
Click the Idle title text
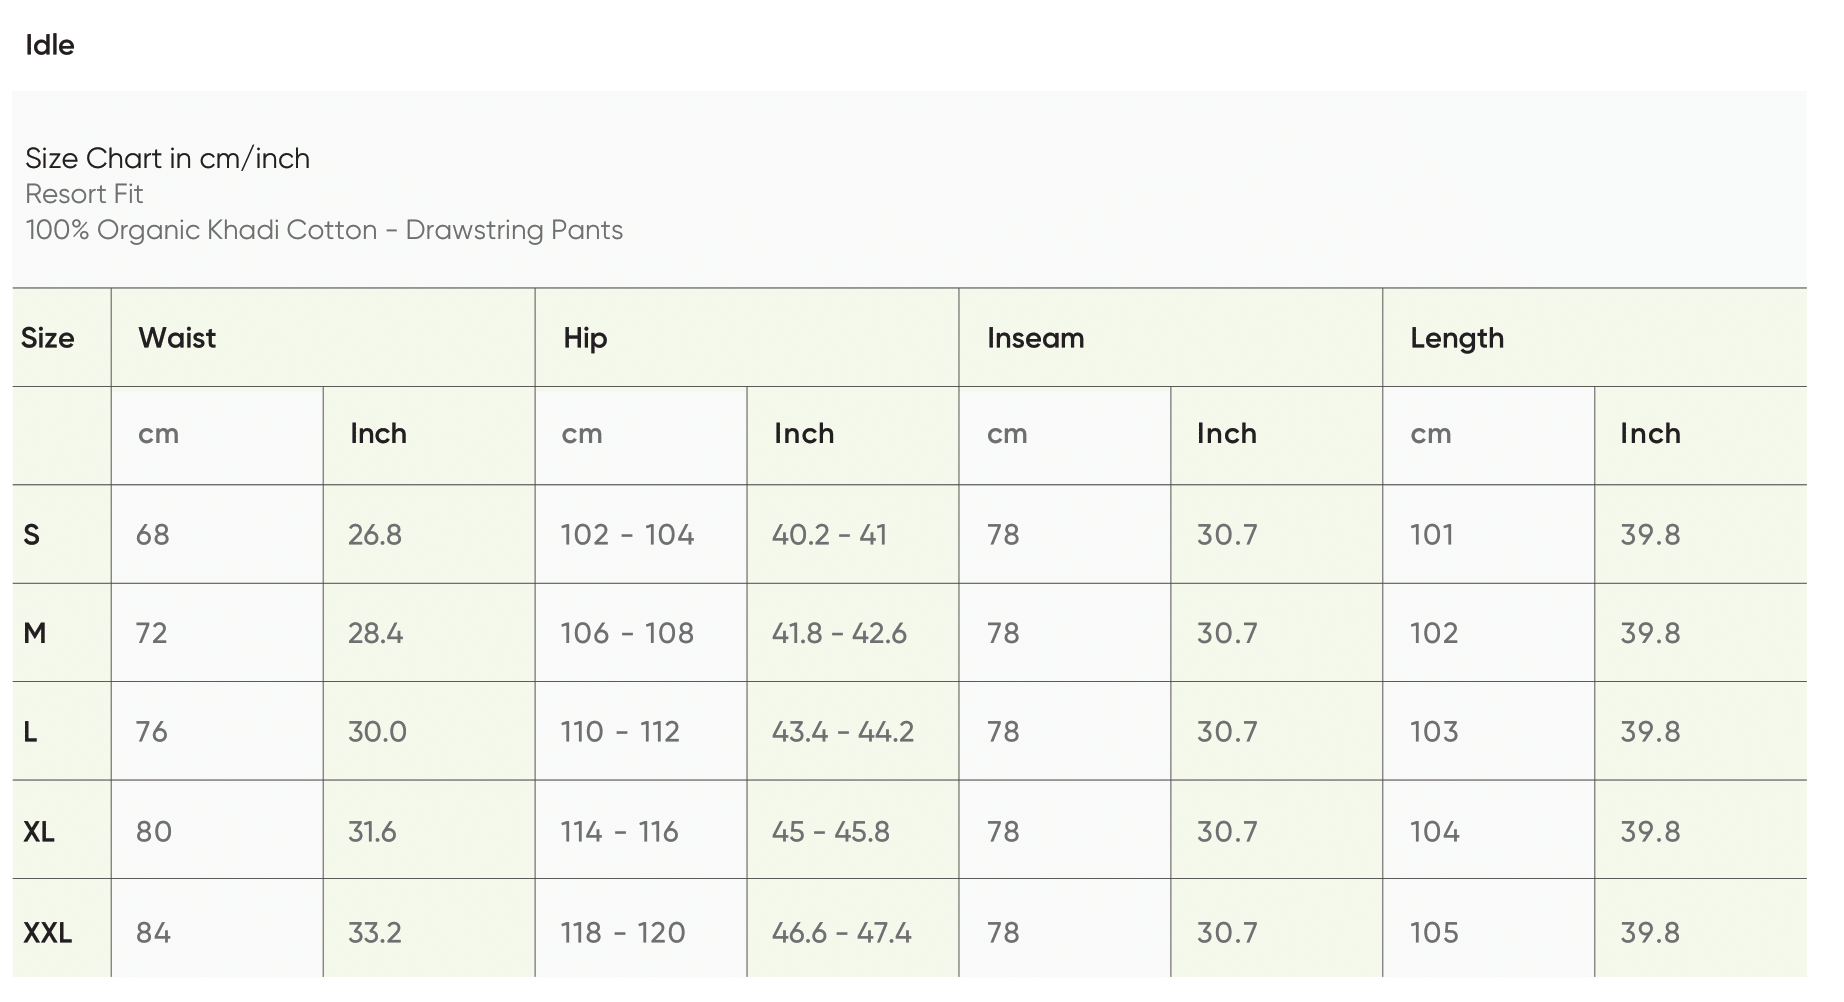coord(49,45)
